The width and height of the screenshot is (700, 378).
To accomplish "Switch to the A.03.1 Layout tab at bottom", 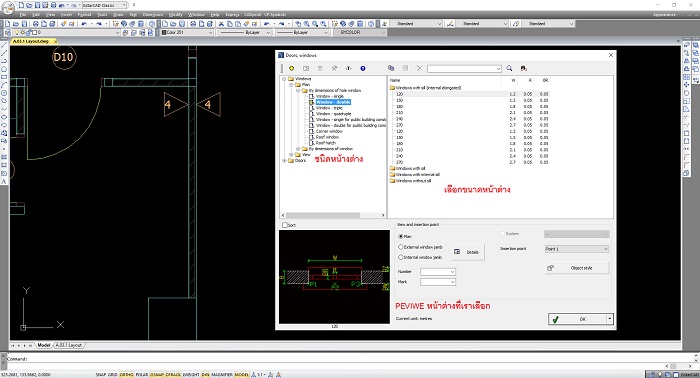I will coord(69,345).
